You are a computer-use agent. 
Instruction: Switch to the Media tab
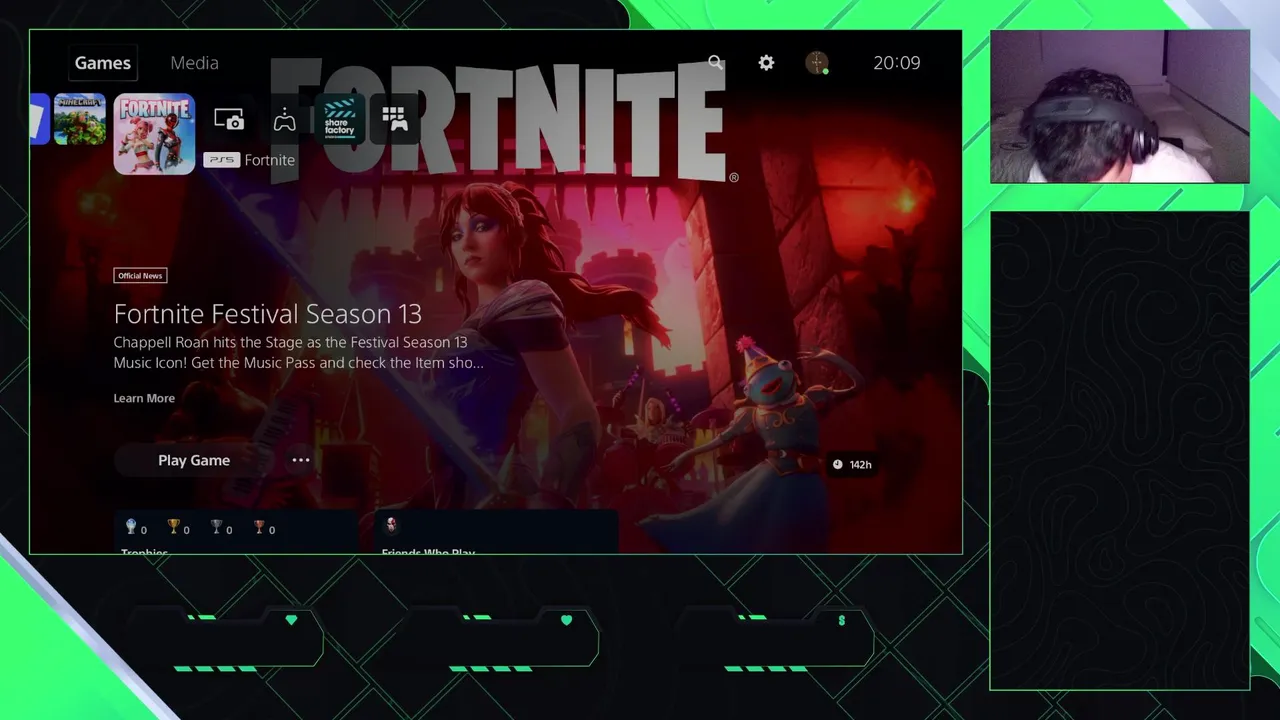point(194,63)
